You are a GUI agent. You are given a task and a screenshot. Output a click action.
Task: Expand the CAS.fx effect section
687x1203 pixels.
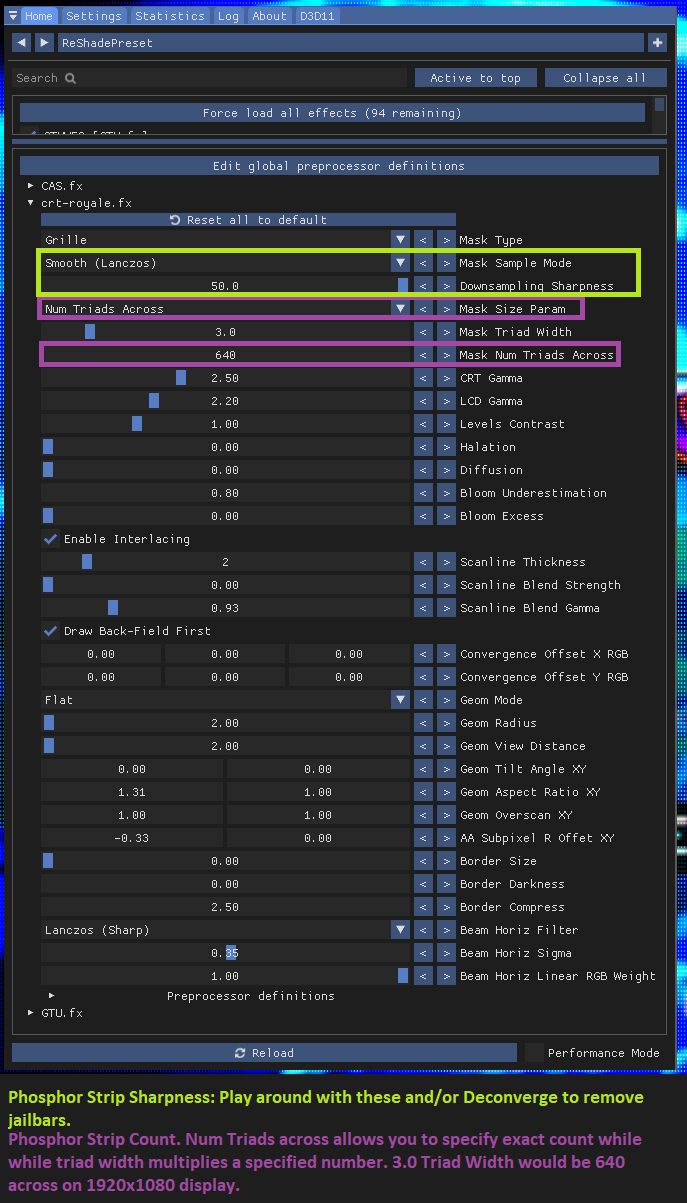[x=31, y=186]
